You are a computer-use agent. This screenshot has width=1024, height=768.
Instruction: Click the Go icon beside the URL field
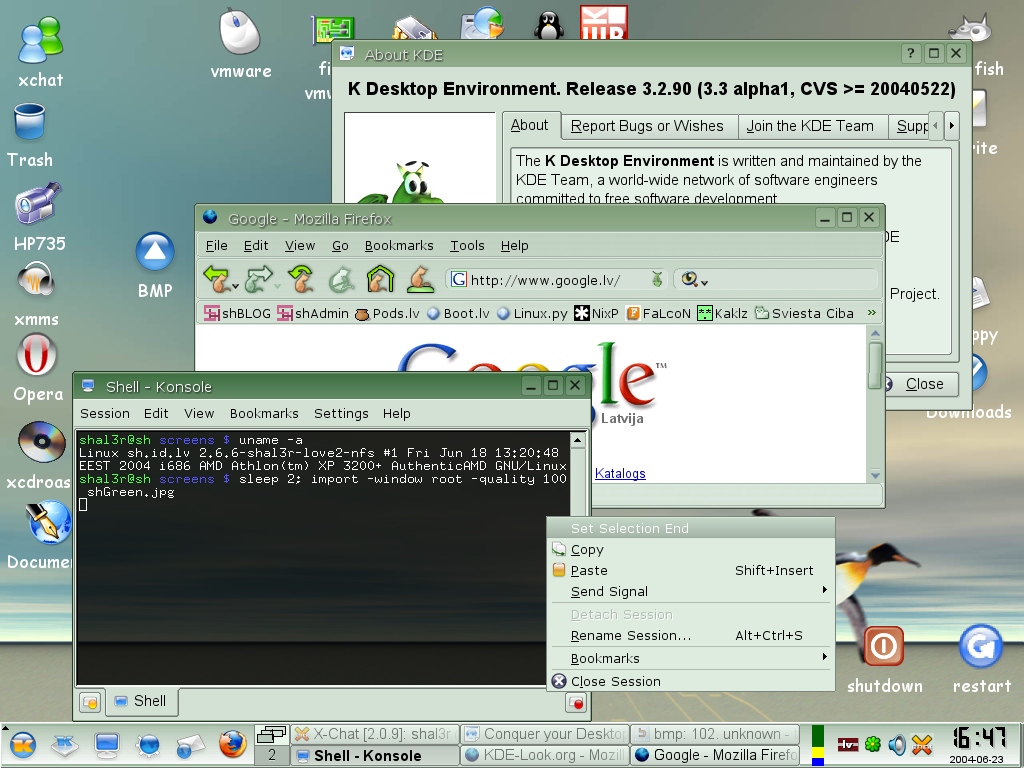[657, 280]
